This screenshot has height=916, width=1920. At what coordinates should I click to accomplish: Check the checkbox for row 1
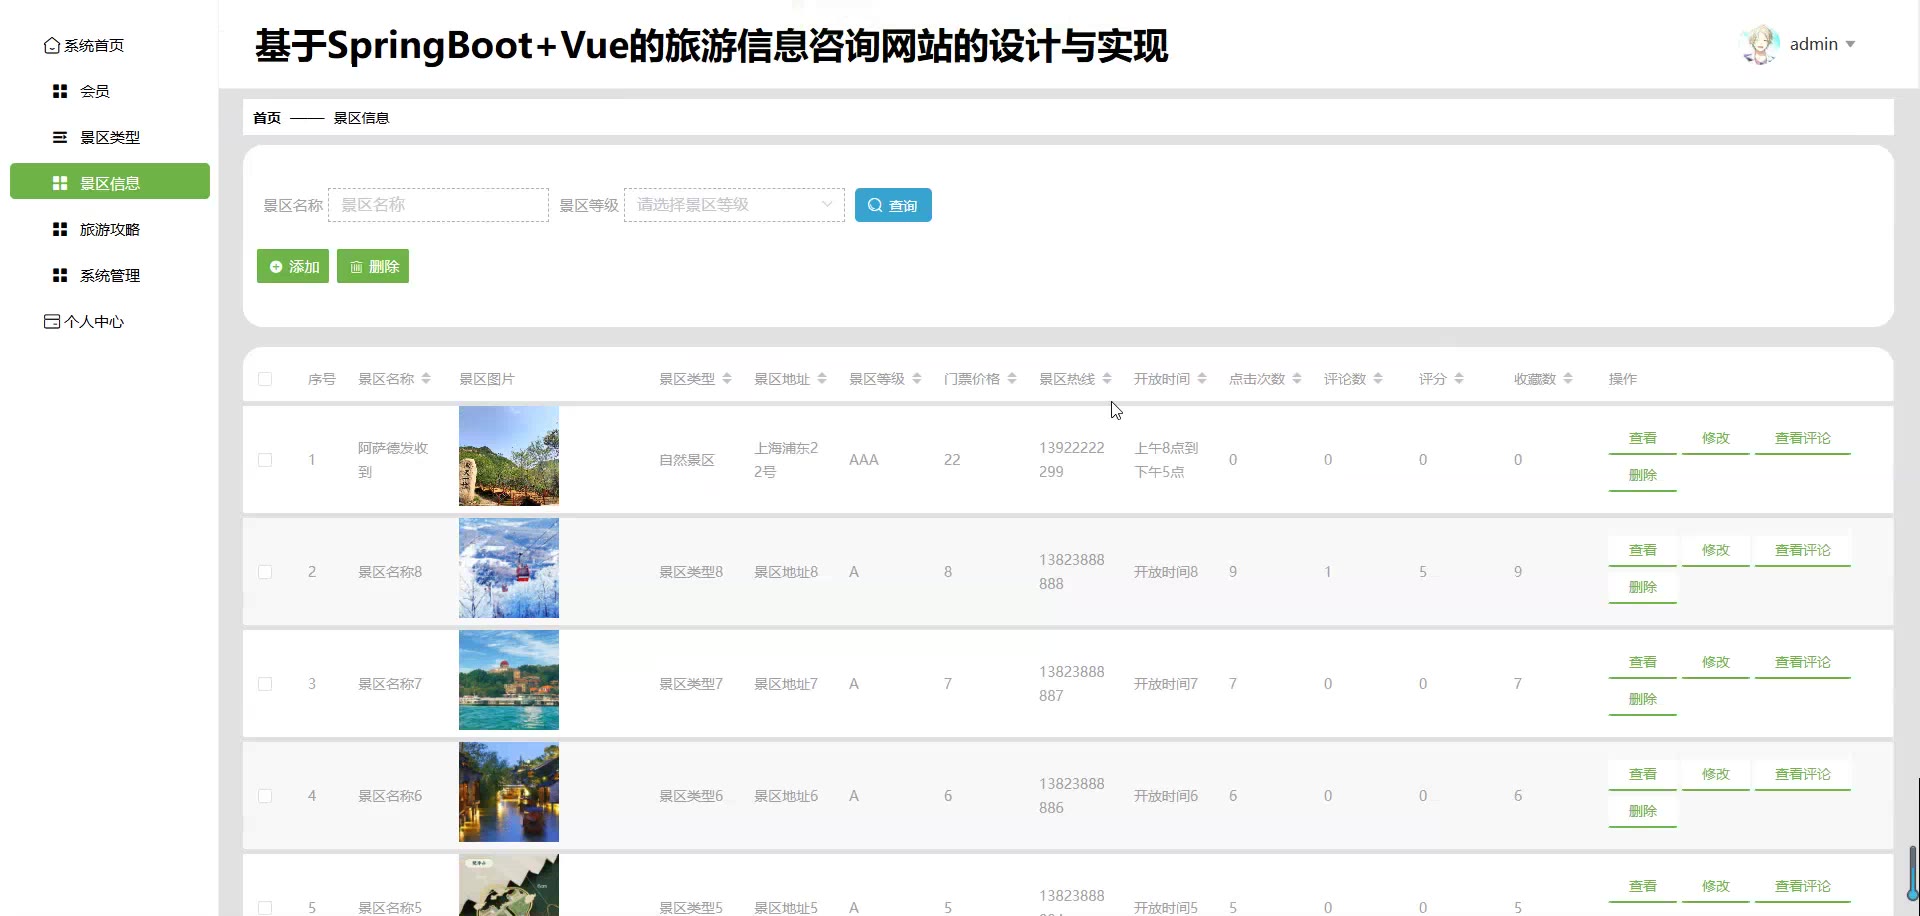tap(265, 460)
